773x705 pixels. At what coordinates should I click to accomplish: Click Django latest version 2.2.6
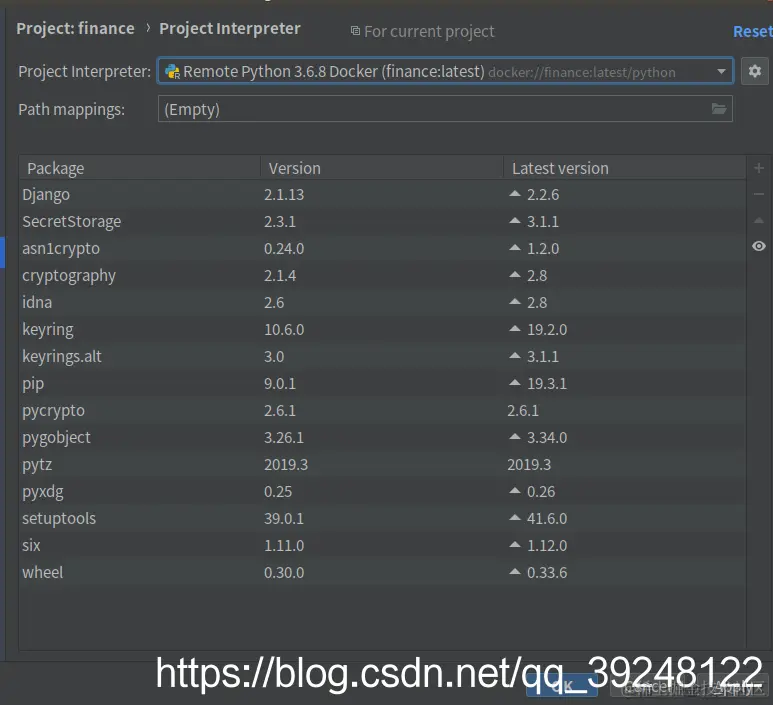tap(543, 195)
